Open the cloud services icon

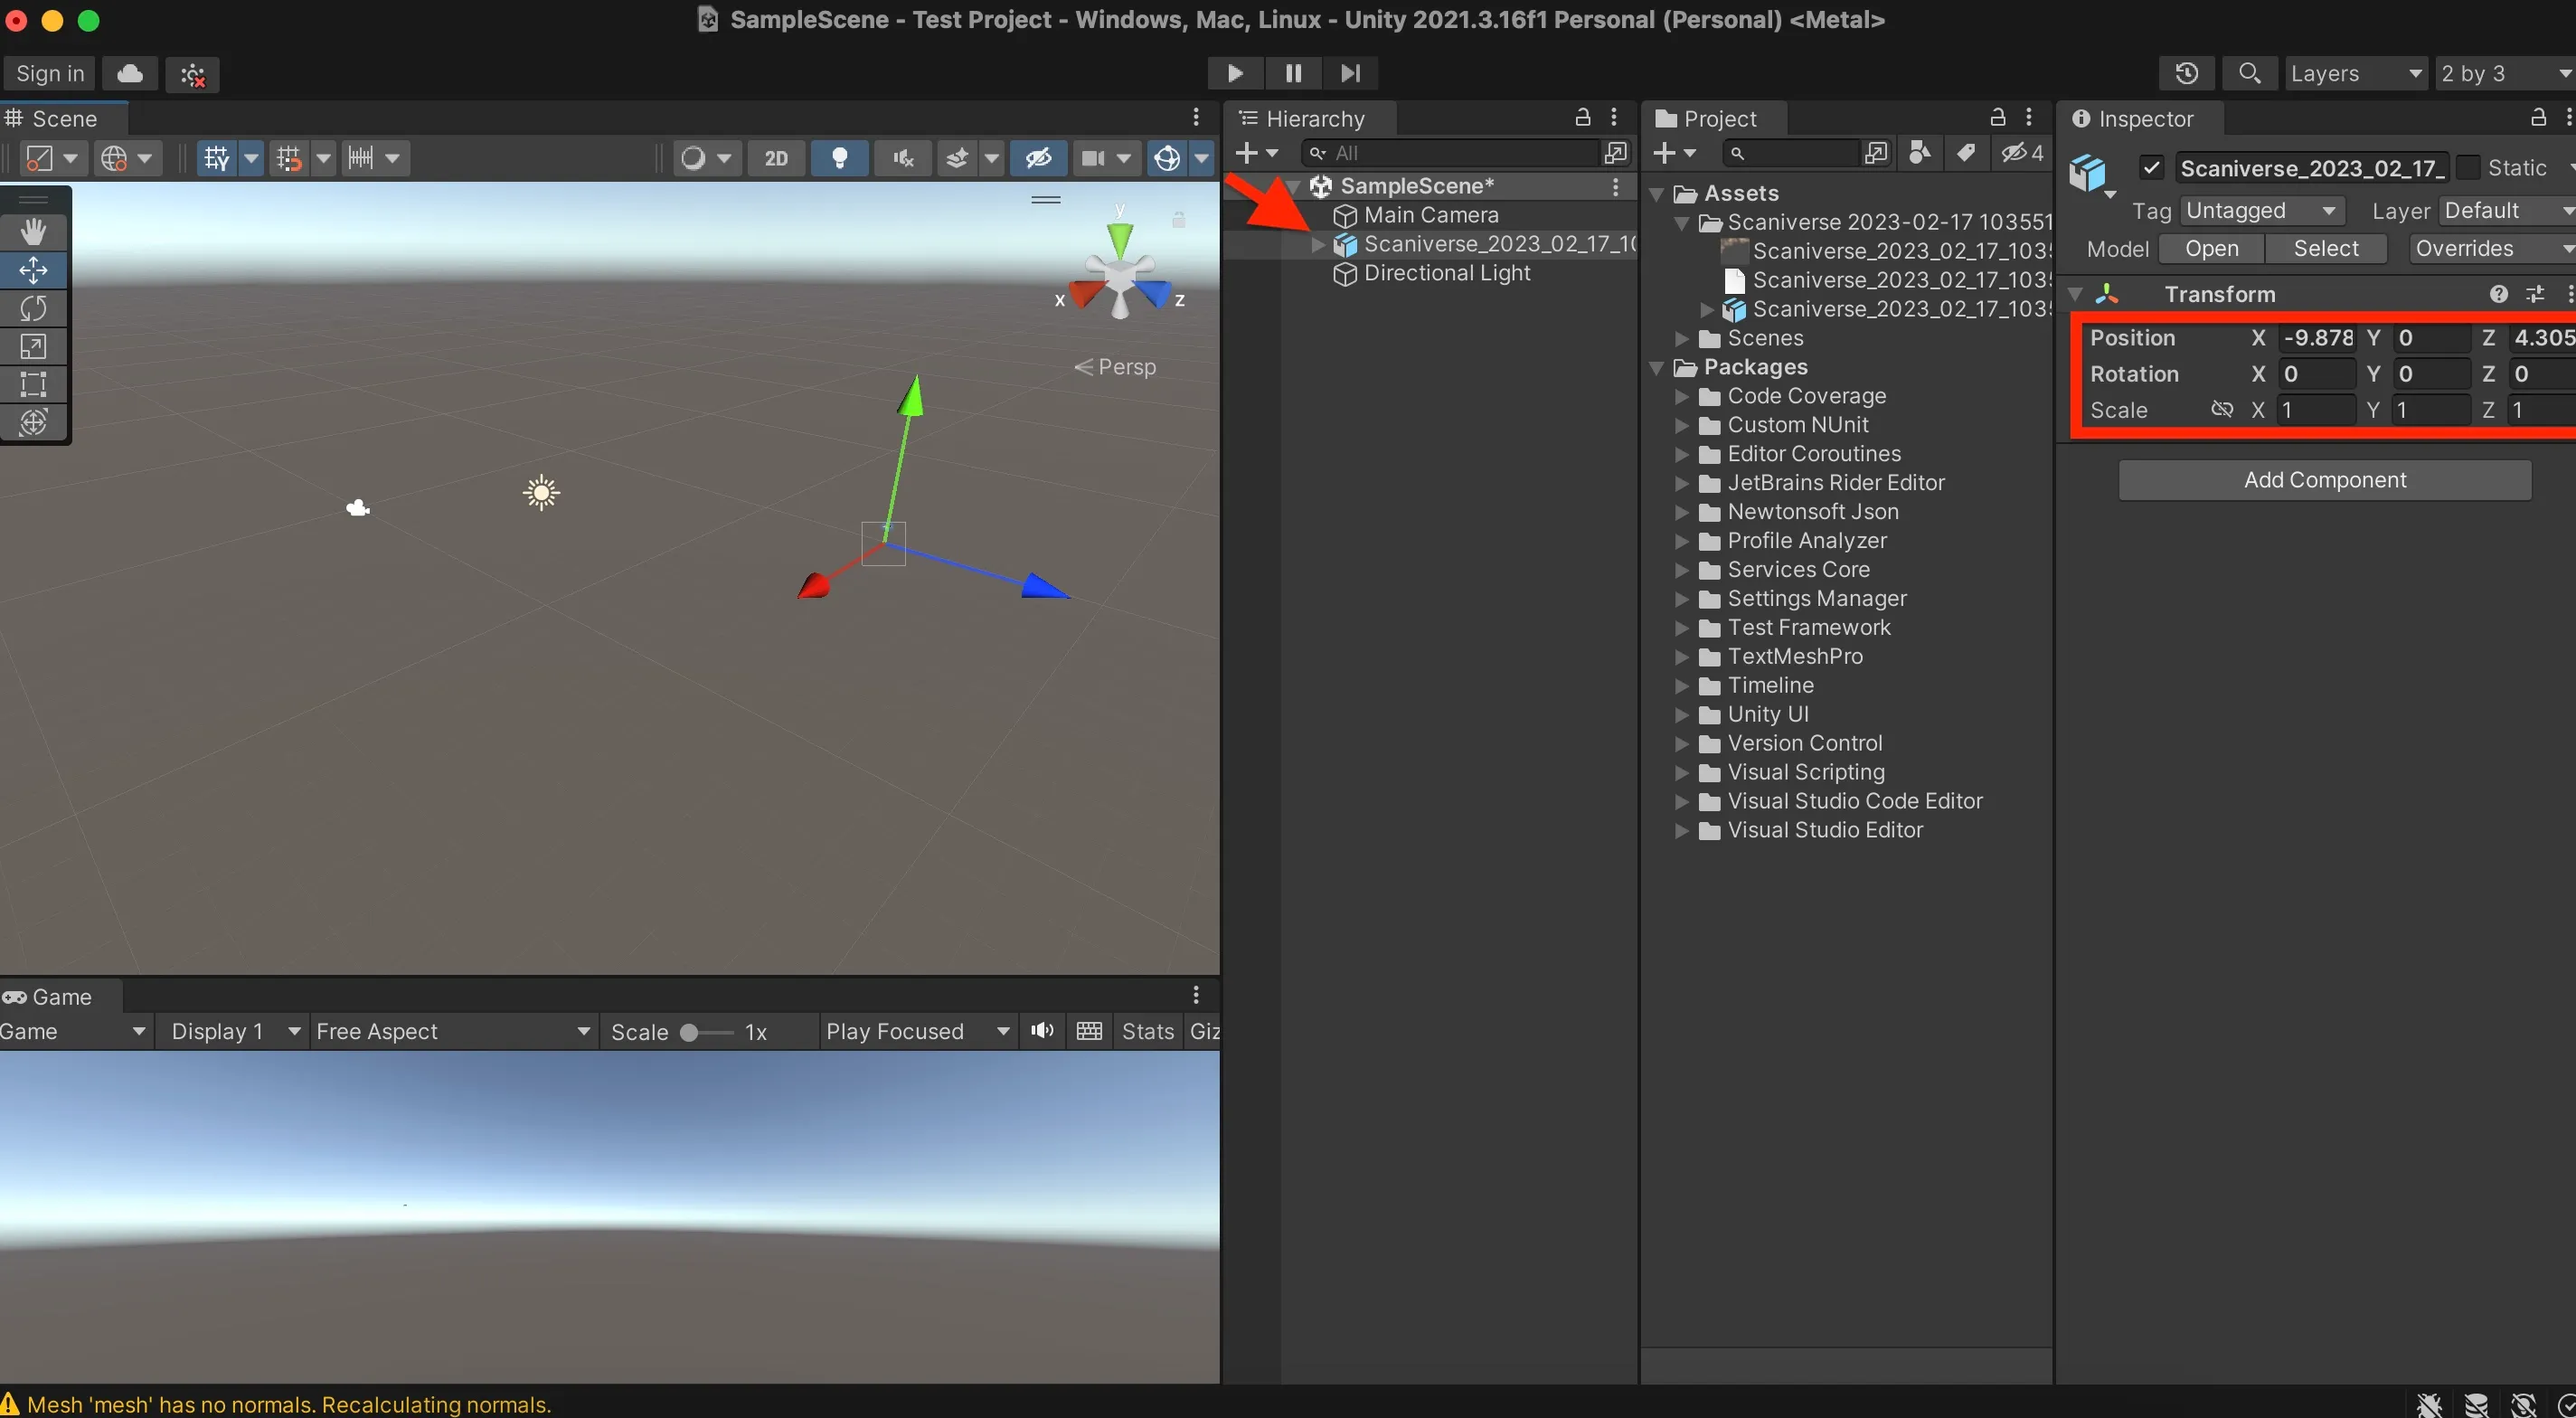[130, 73]
